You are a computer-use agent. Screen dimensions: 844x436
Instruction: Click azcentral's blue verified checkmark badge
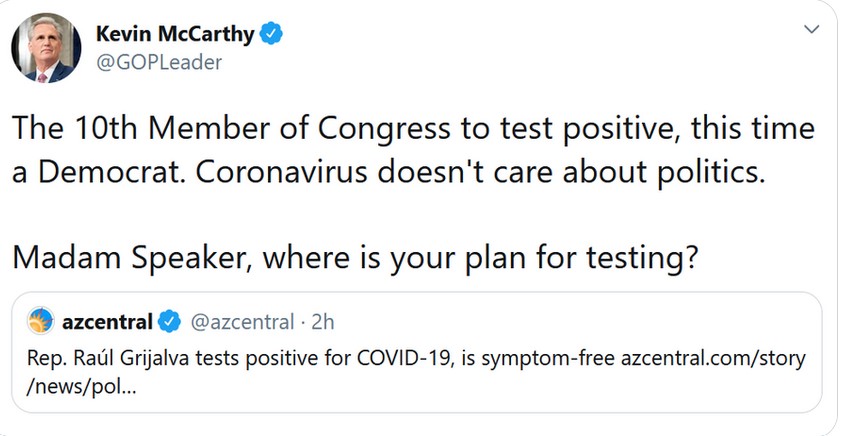click(x=169, y=322)
